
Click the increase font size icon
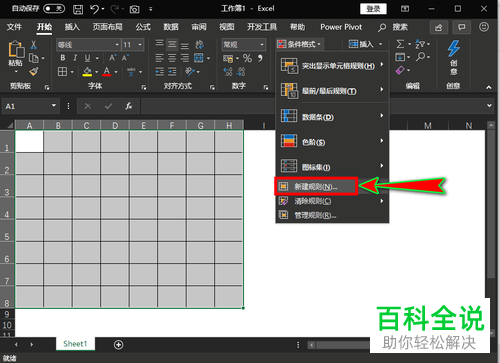(113, 58)
